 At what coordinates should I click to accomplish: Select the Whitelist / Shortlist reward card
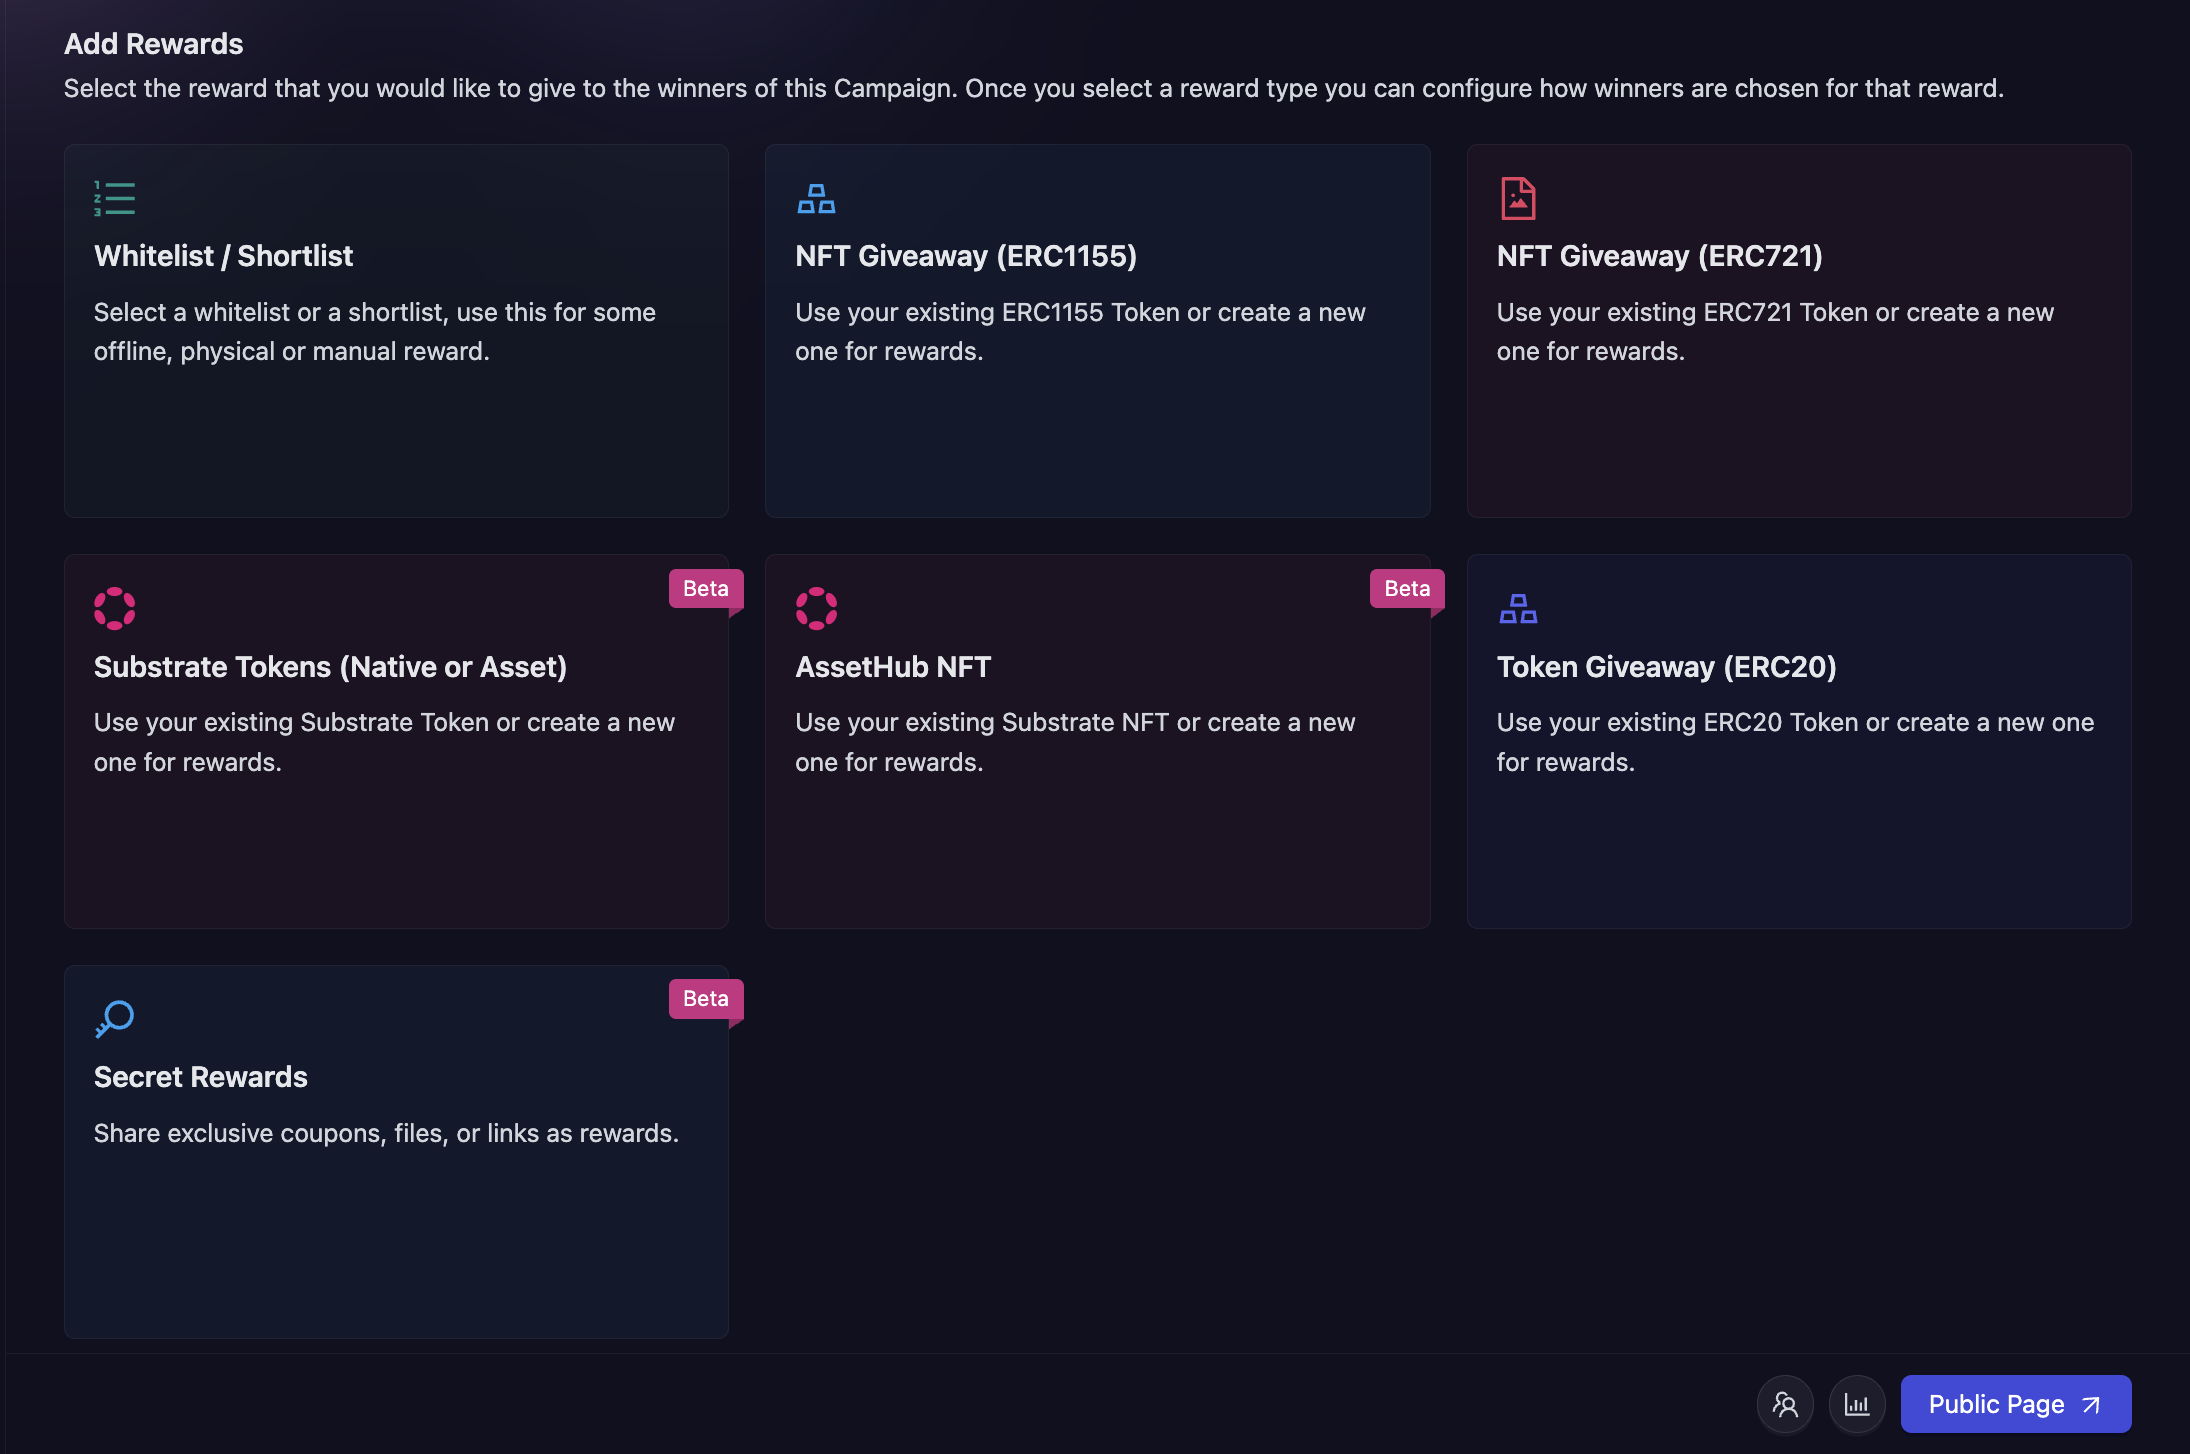[x=396, y=330]
